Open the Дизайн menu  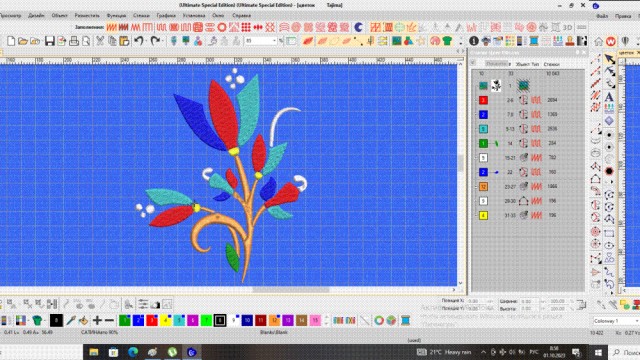pyautogui.click(x=36, y=16)
